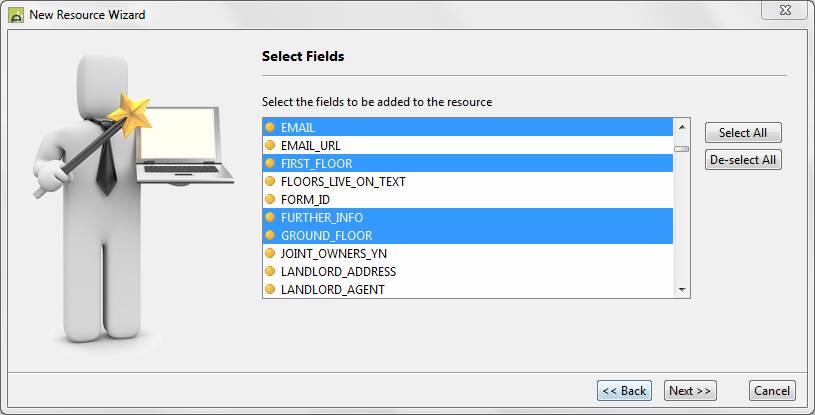Deselect the GROUND_FLOOR field
This screenshot has width=815, height=415.
(326, 235)
